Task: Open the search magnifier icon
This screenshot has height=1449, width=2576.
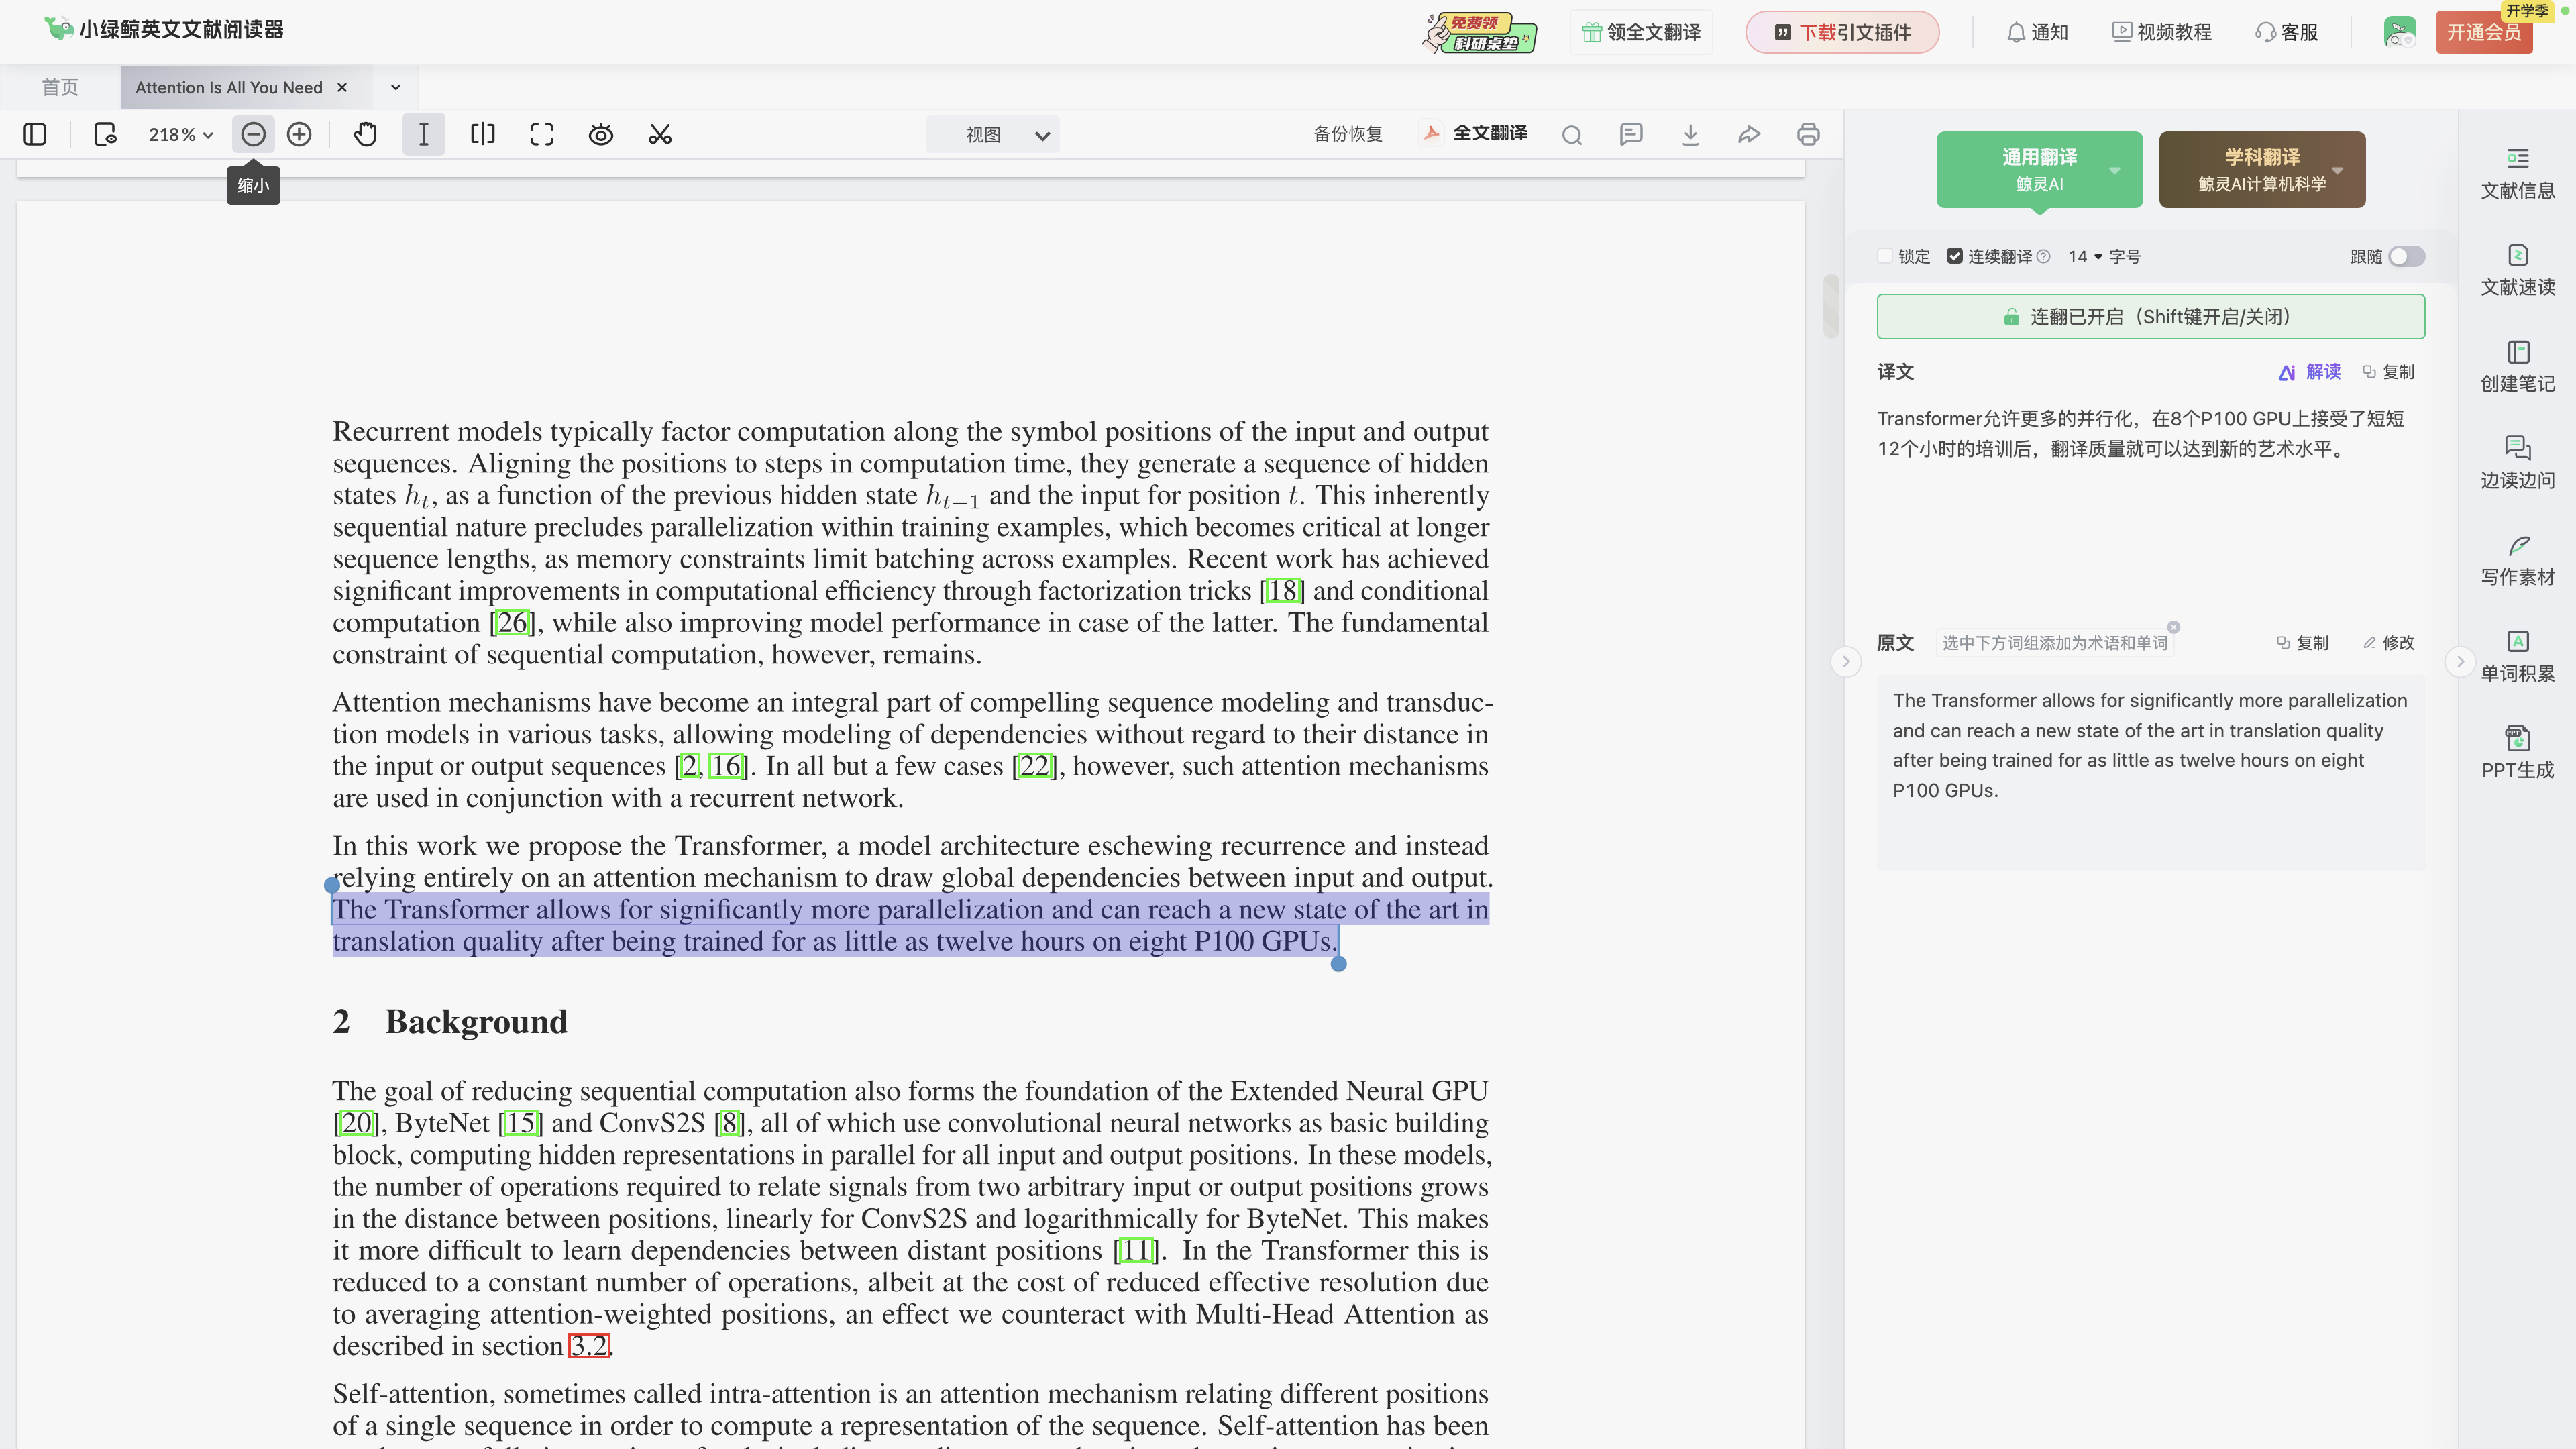Action: click(1571, 135)
